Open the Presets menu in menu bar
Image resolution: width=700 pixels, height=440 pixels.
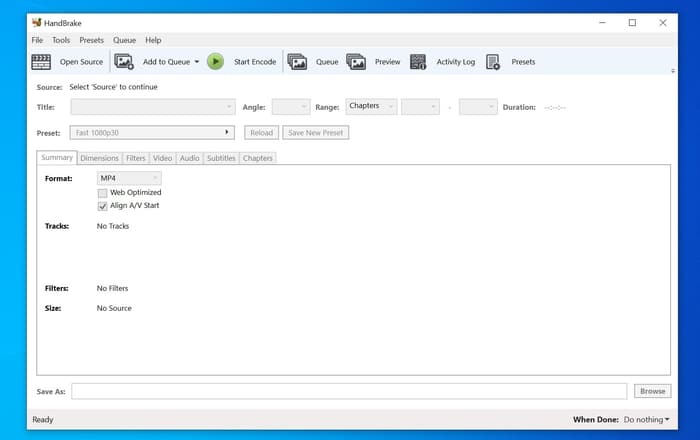92,40
